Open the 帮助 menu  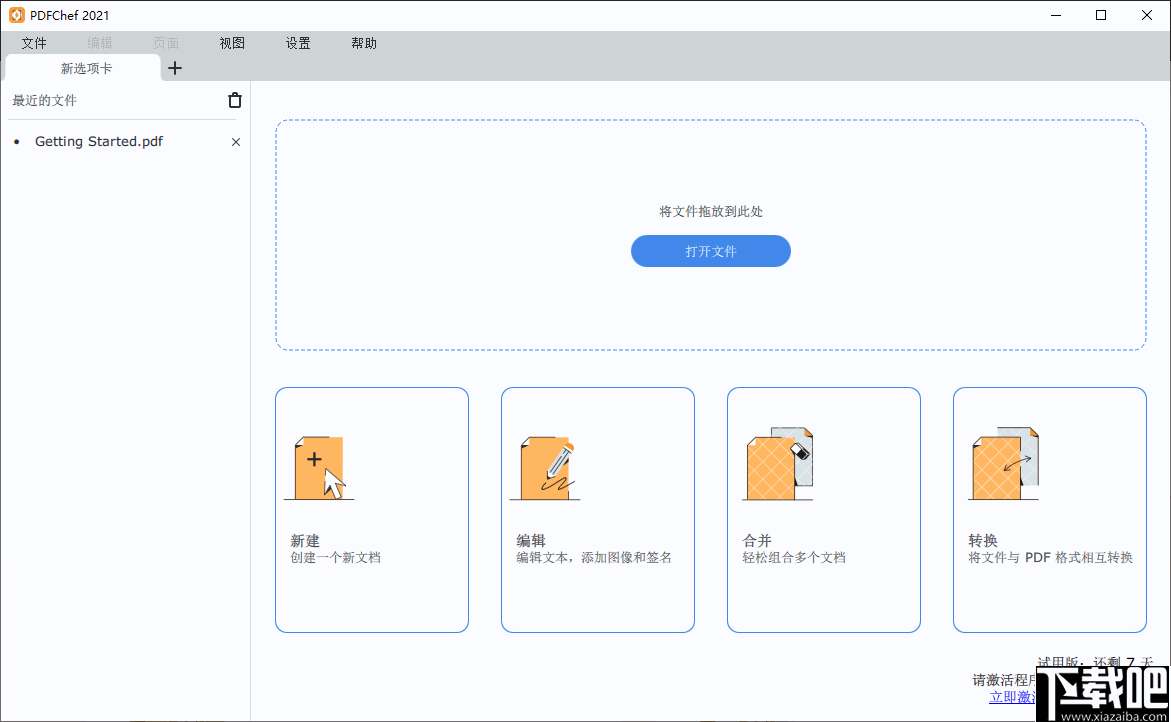click(364, 43)
